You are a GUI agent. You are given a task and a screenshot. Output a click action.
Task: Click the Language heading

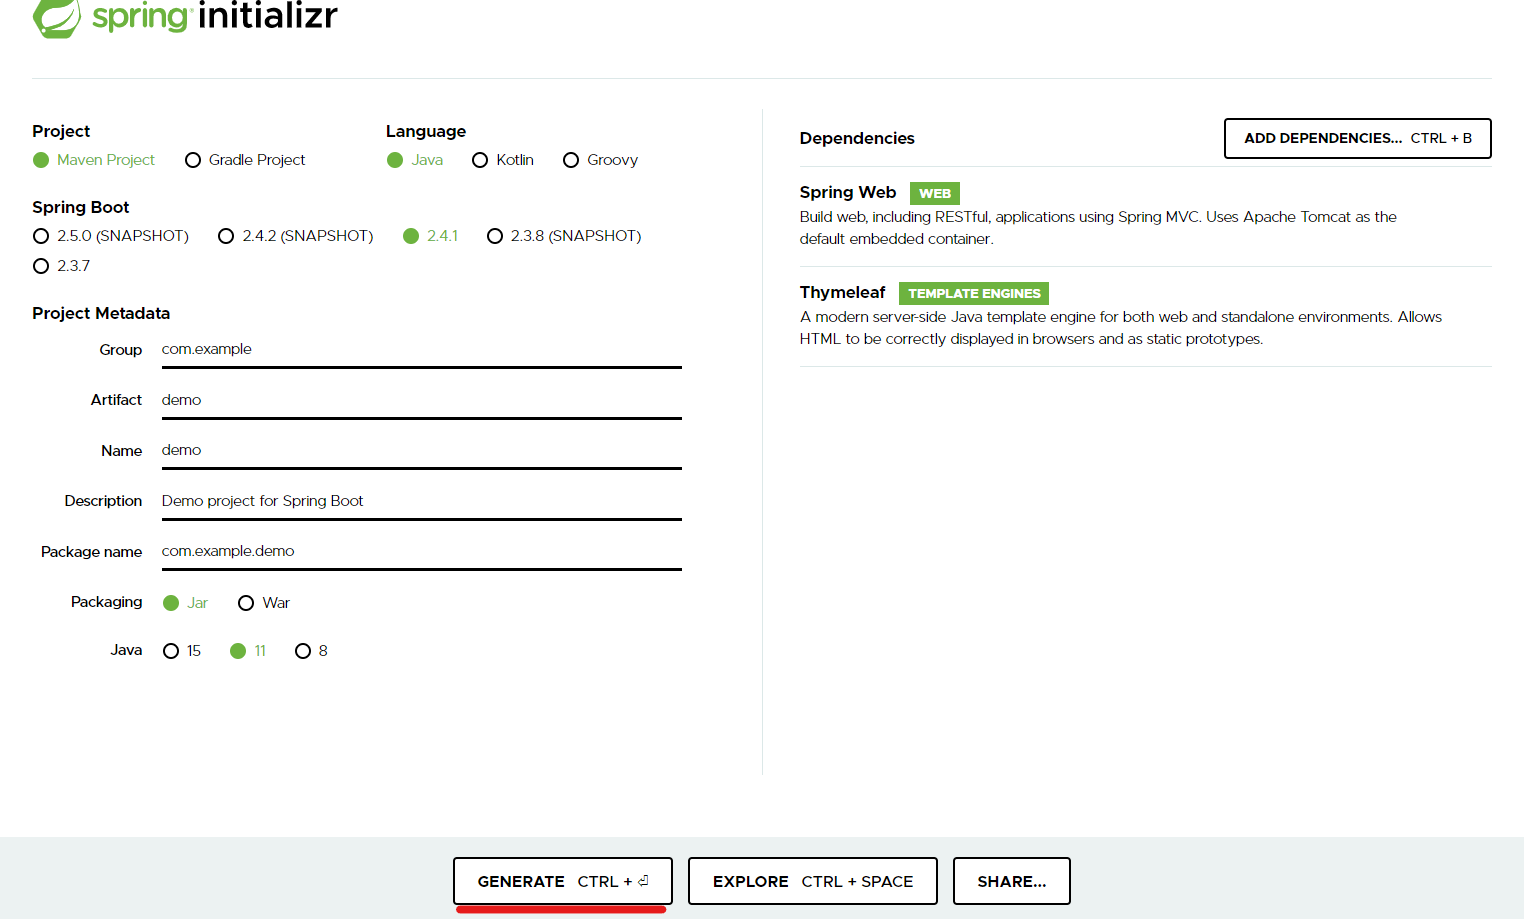coord(426,131)
